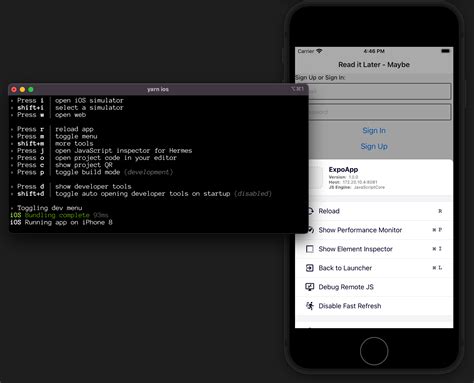Tap Back to Launcher menu item
Screen dimensions: 474x383
(374, 268)
